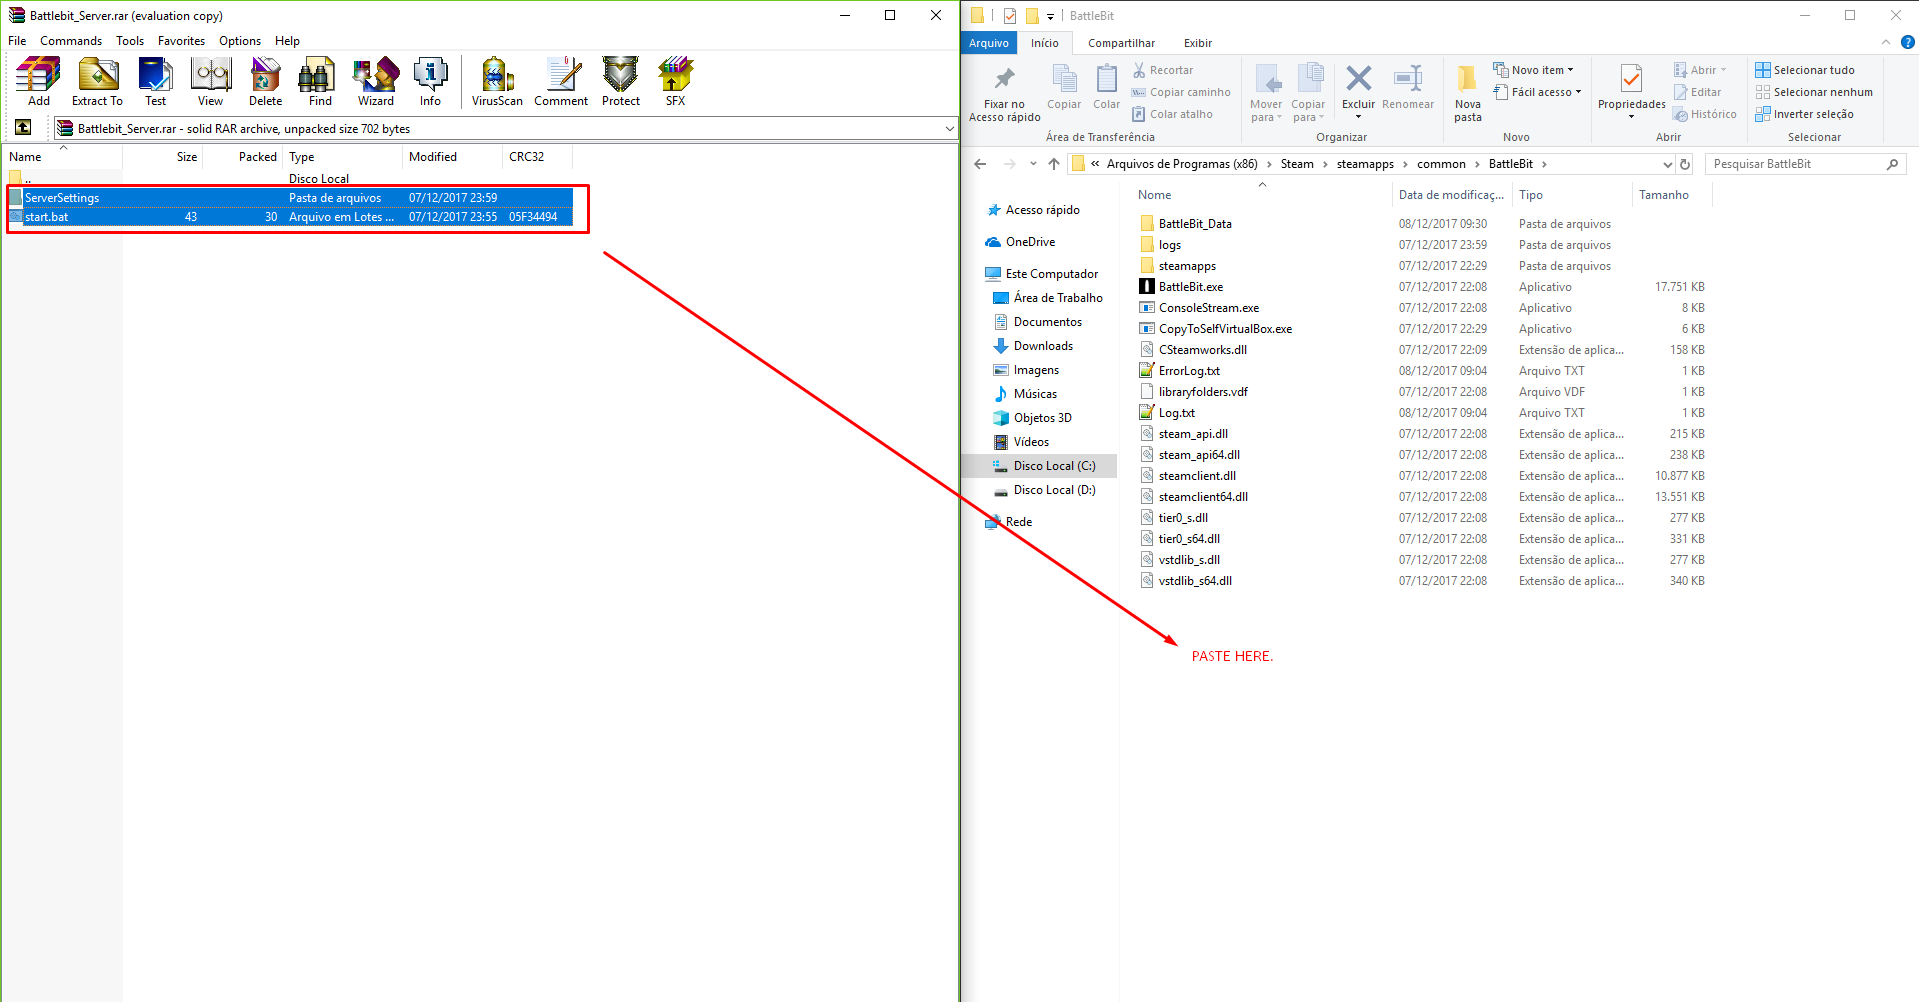Launch the WinRAR Wizard

coord(376,81)
